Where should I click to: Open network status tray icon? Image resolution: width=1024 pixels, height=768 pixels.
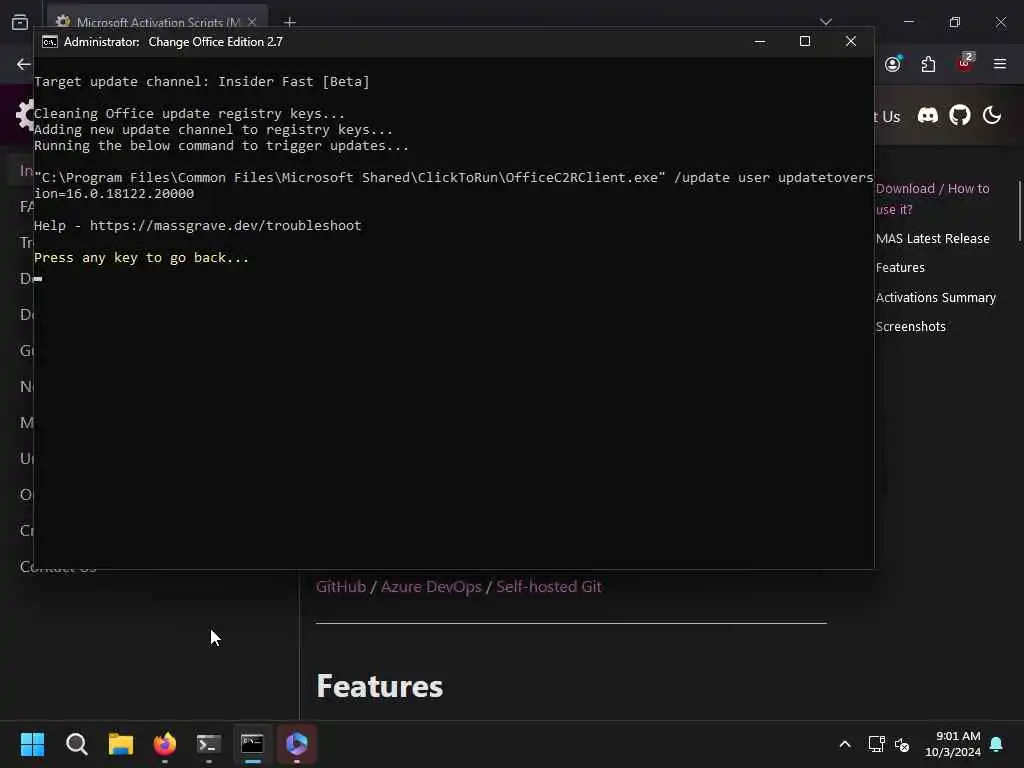tap(876, 744)
